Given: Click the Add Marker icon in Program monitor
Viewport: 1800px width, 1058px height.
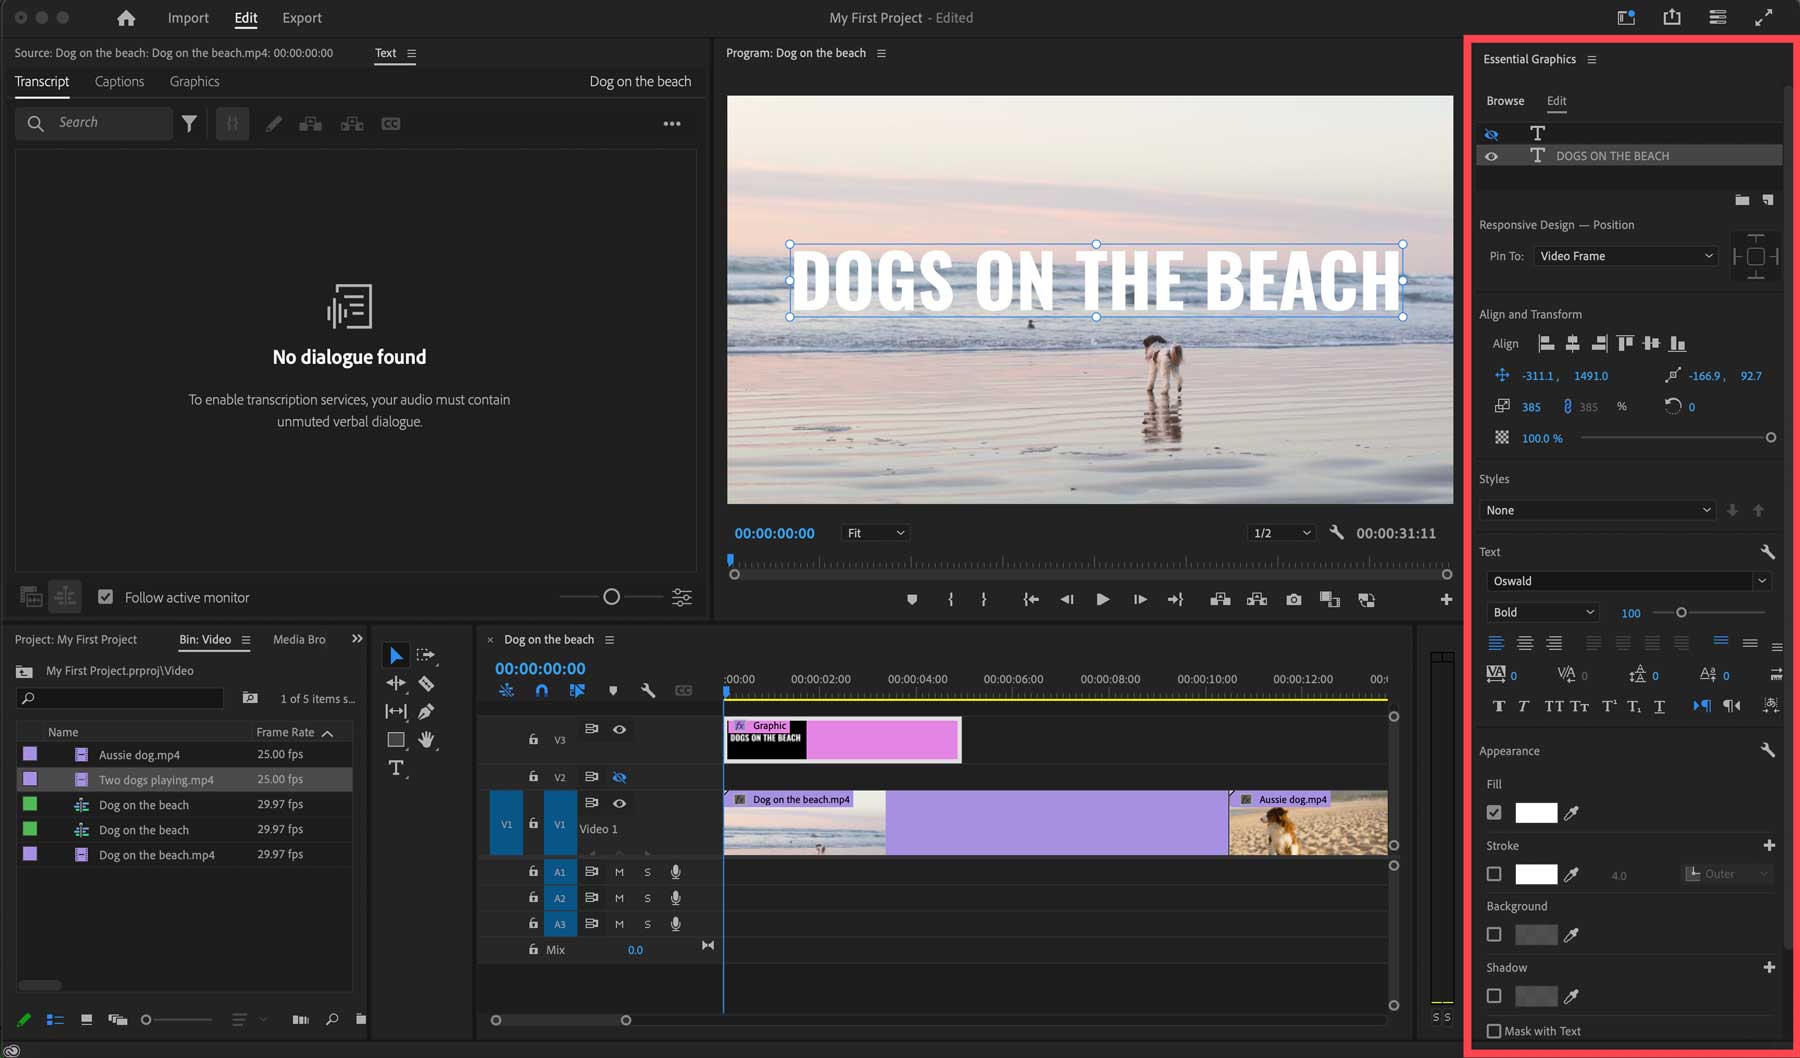Looking at the screenshot, I should (x=911, y=600).
